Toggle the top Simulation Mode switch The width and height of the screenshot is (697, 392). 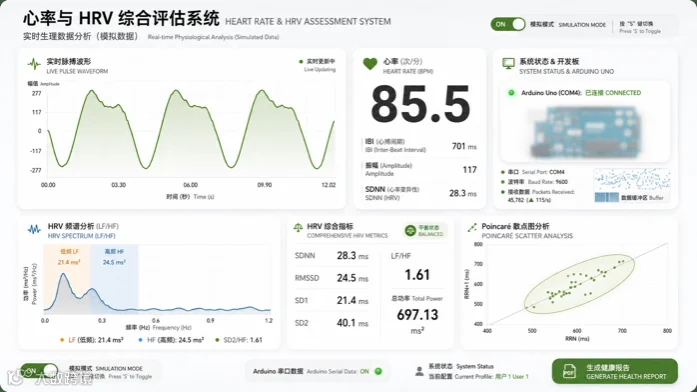point(508,24)
